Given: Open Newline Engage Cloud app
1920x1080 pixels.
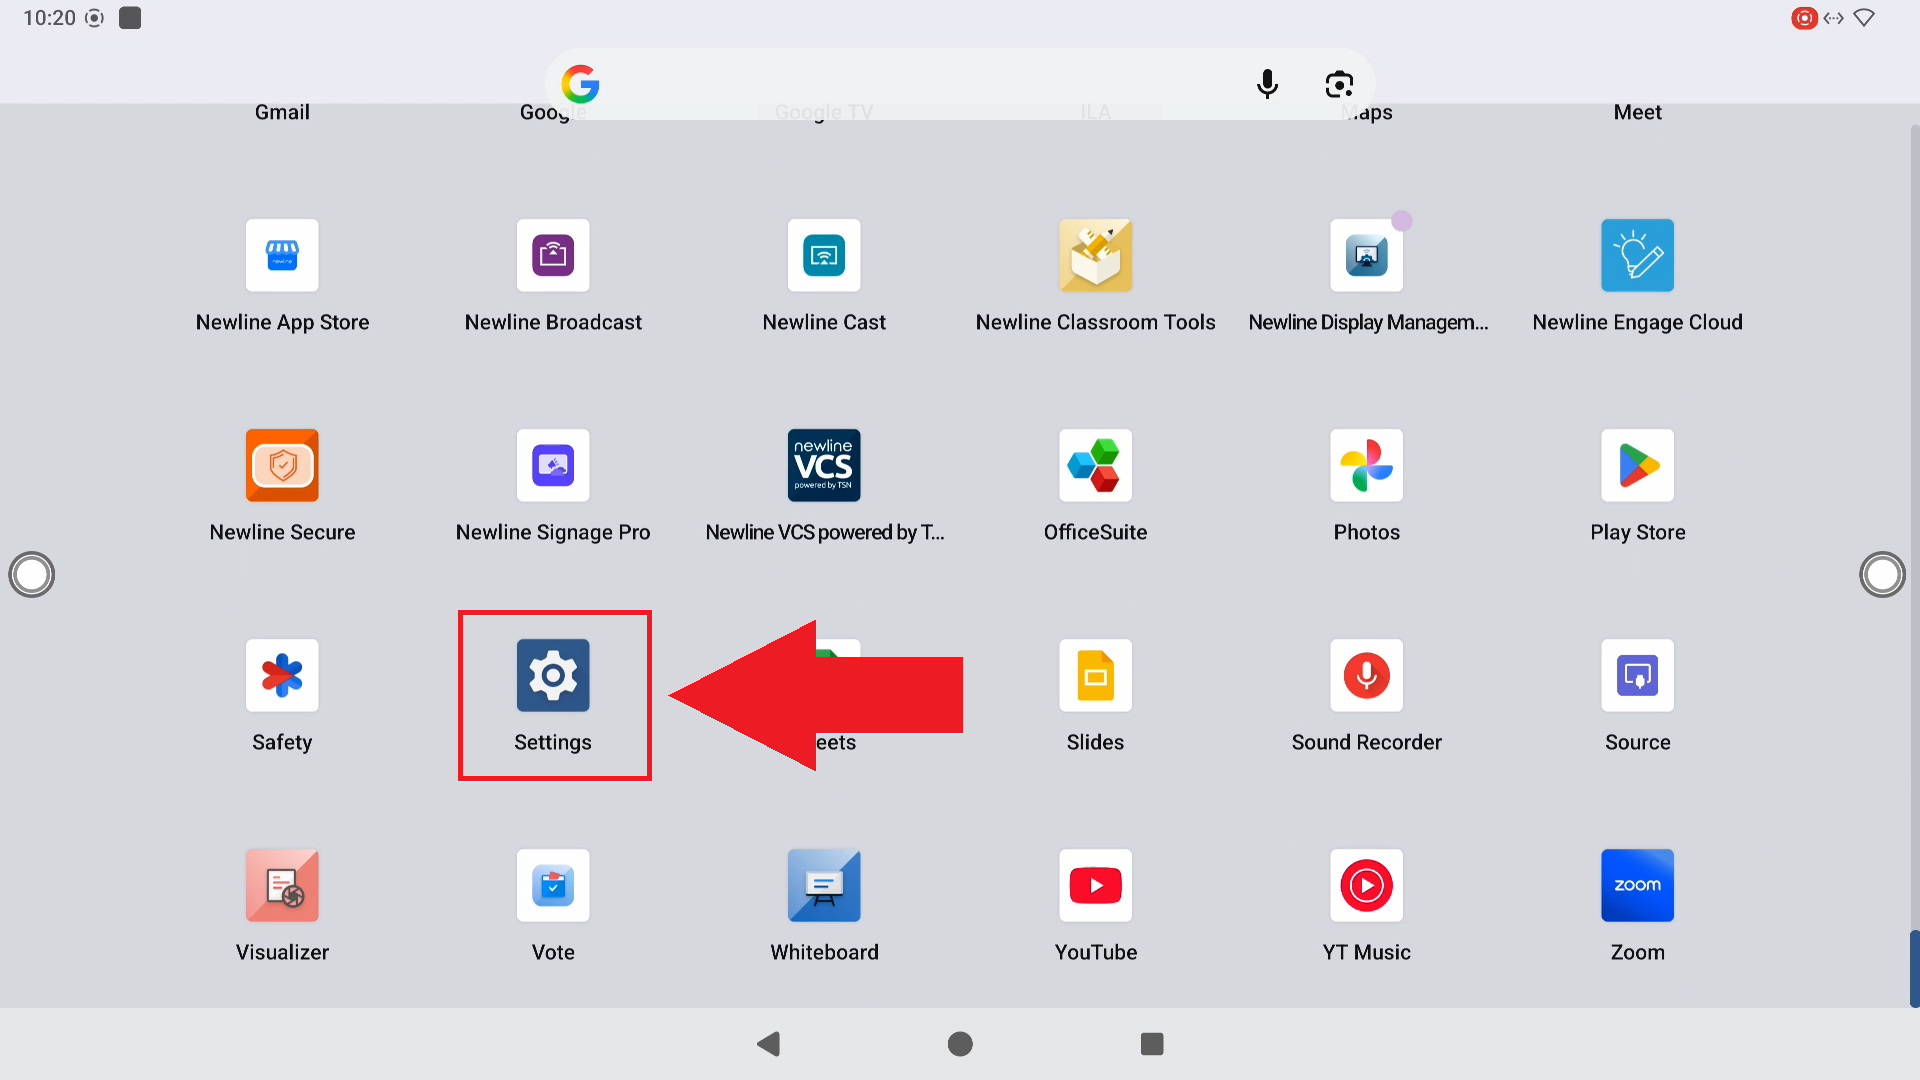Looking at the screenshot, I should pos(1637,256).
